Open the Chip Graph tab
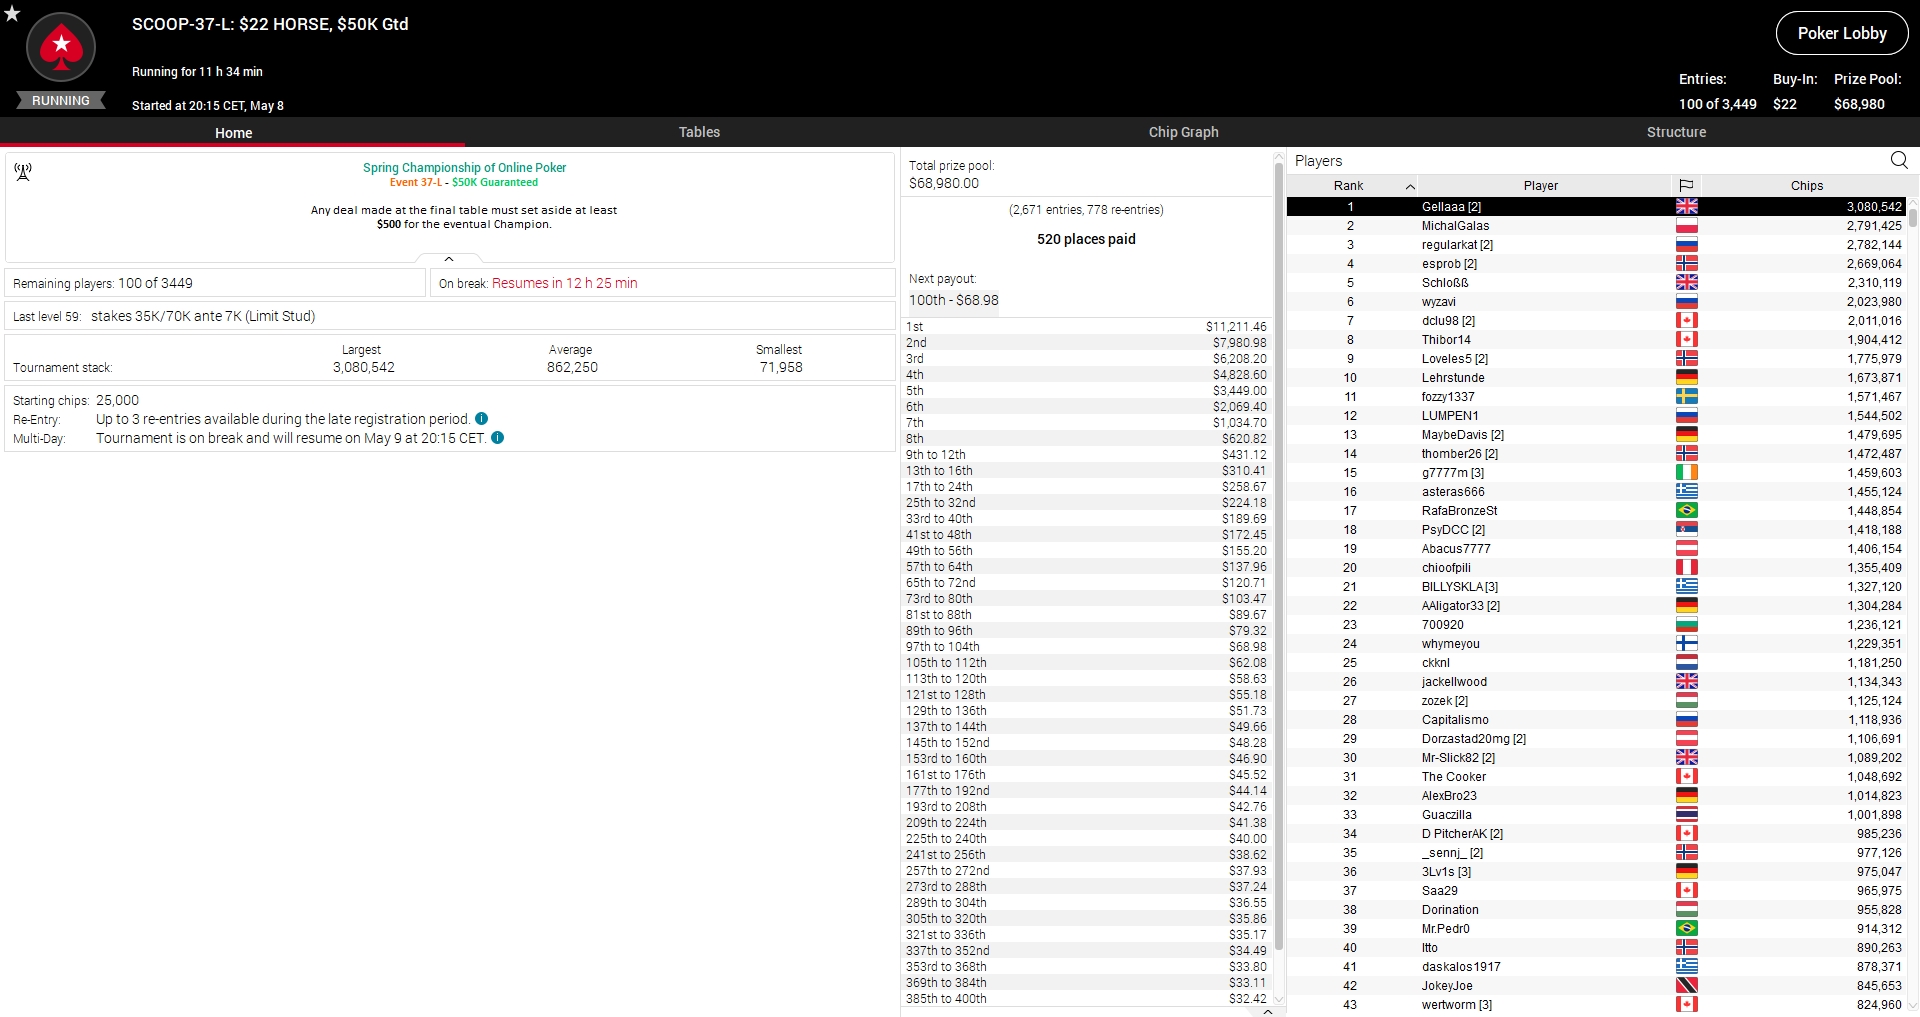 pyautogui.click(x=1183, y=132)
